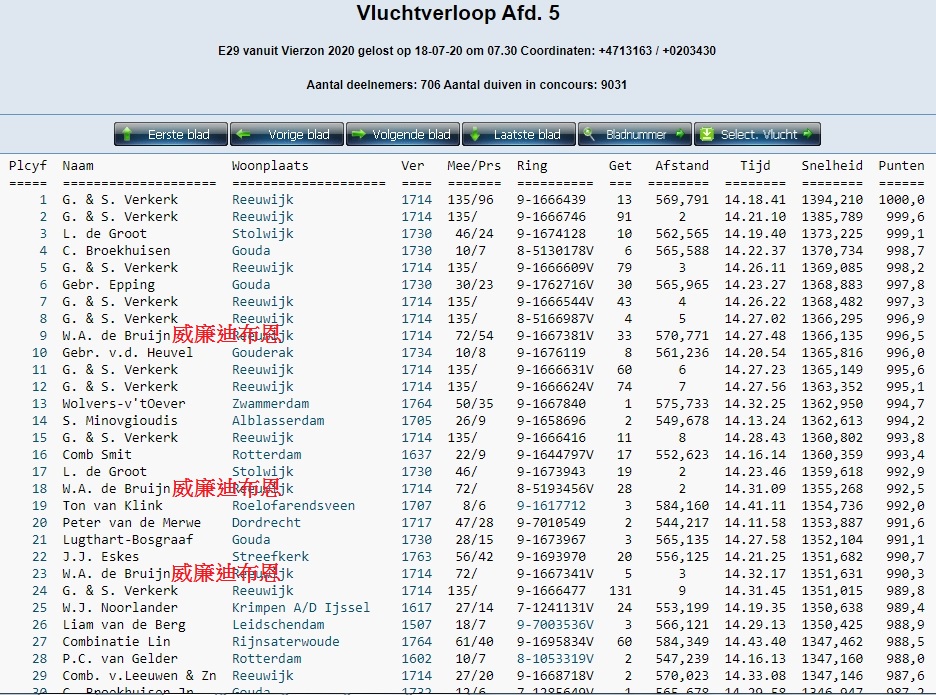Open Leidschendam link for Liam van de Berg
Viewport: 936px width, 695px height.
point(278,625)
